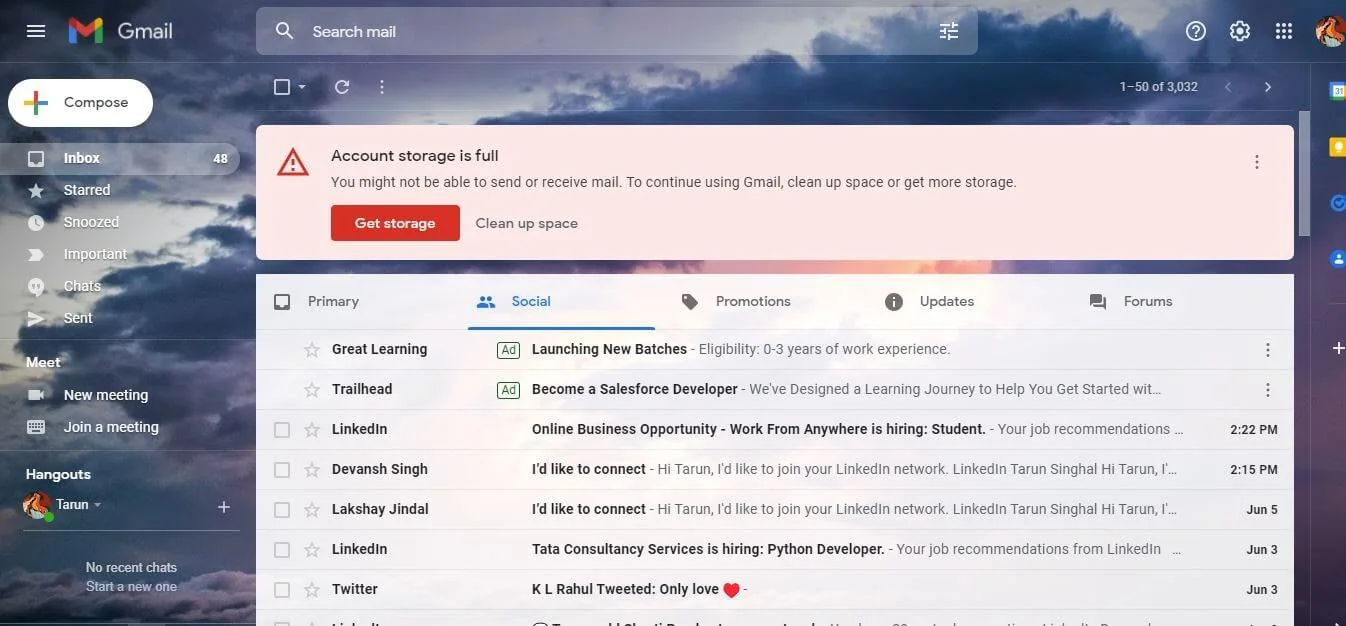Open the Sent folder
Image resolution: width=1346 pixels, height=626 pixels.
(x=120, y=318)
